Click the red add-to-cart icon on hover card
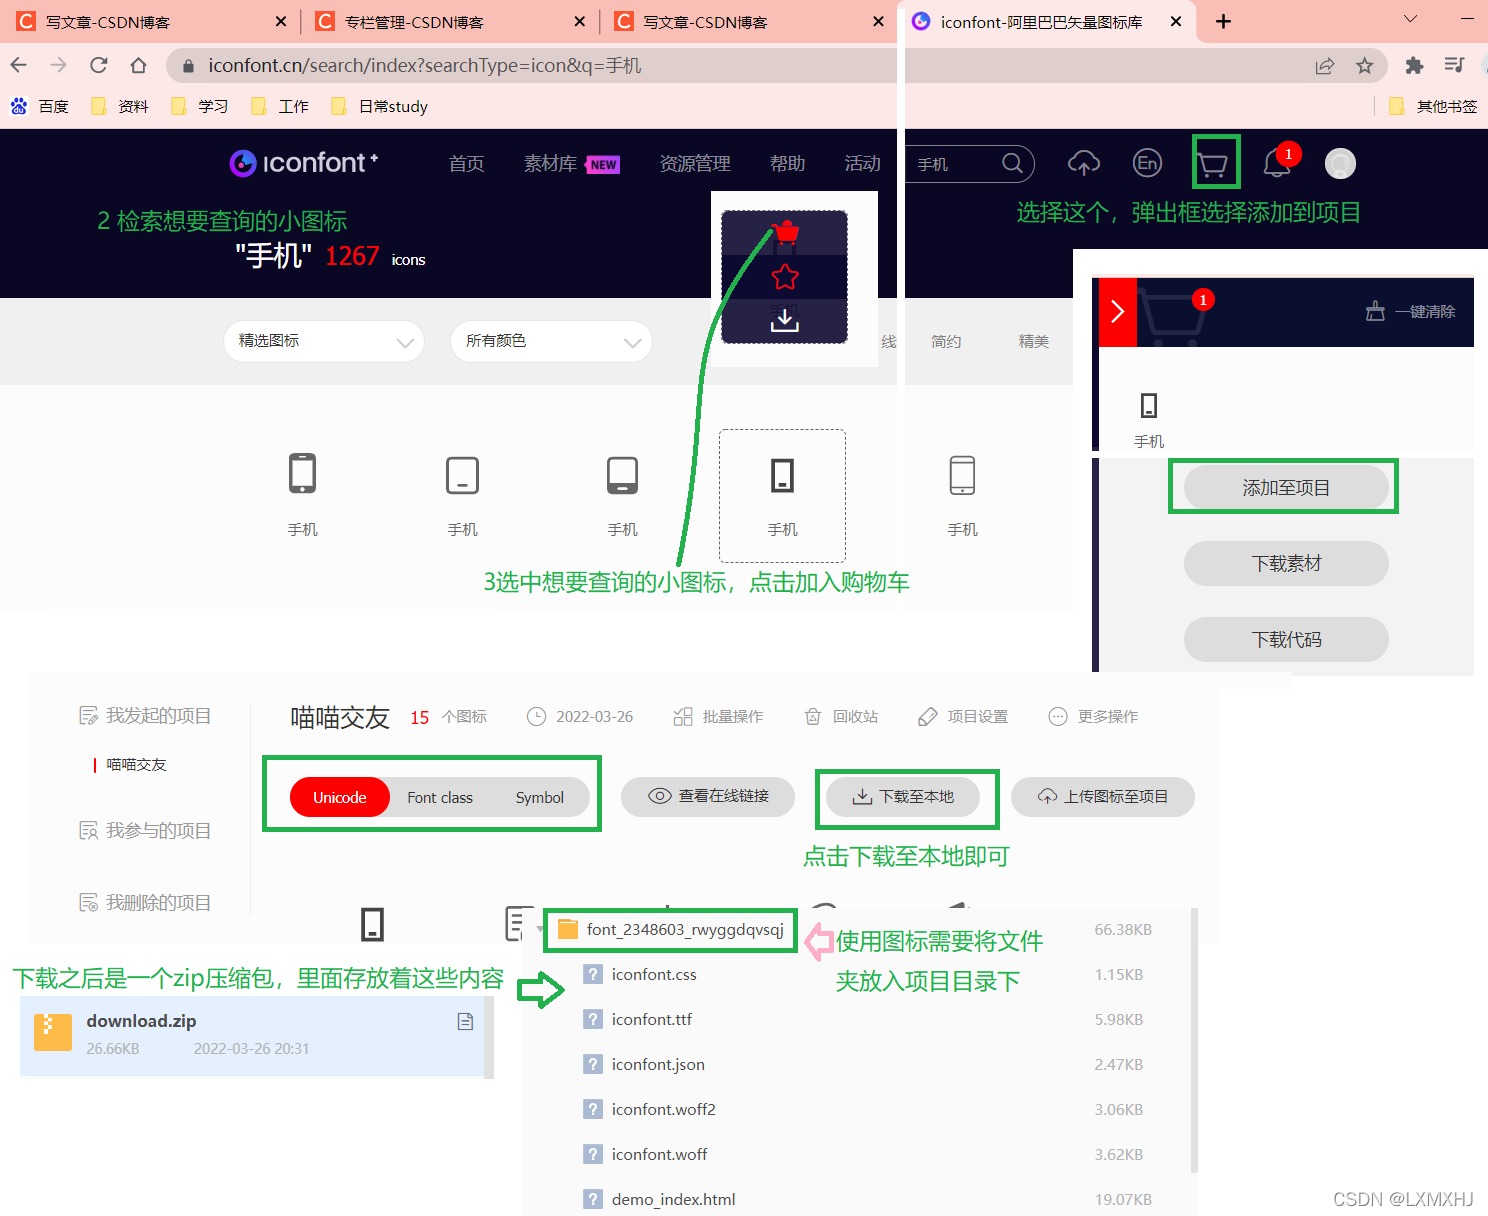1488x1216 pixels. coord(786,233)
